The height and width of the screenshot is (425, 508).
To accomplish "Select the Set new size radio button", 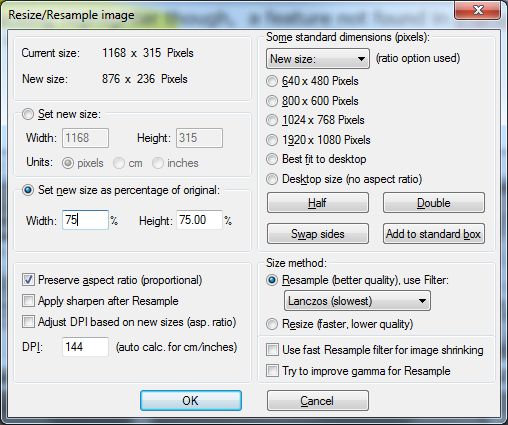I will point(28,114).
